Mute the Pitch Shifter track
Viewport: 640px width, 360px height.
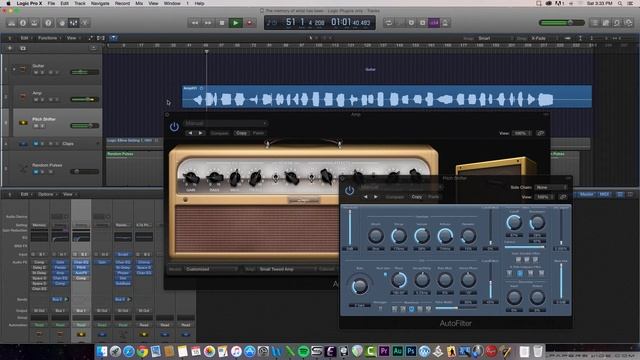point(36,126)
